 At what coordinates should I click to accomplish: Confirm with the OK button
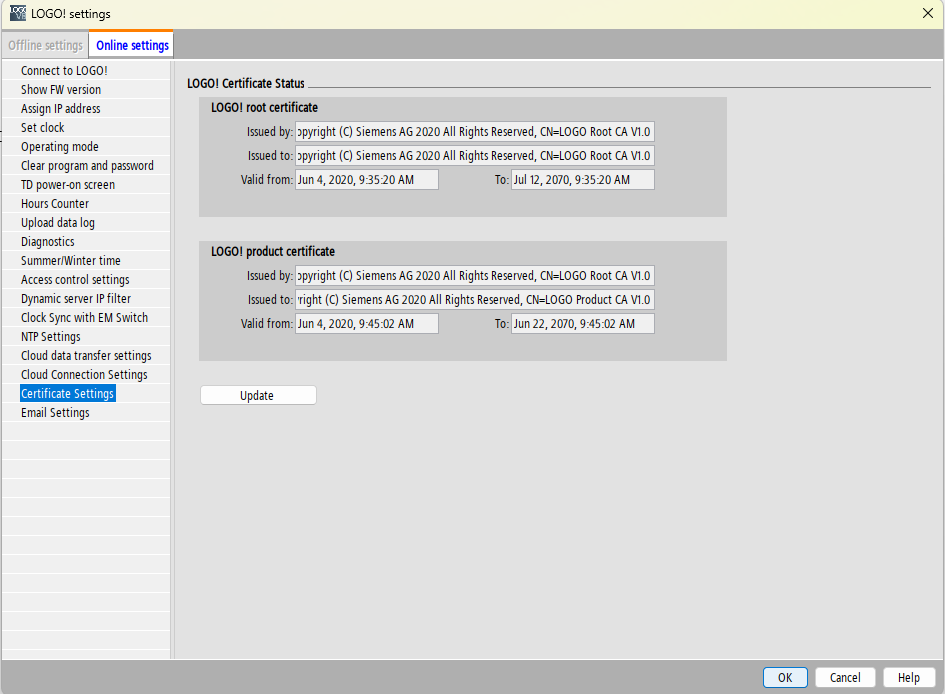(x=785, y=677)
